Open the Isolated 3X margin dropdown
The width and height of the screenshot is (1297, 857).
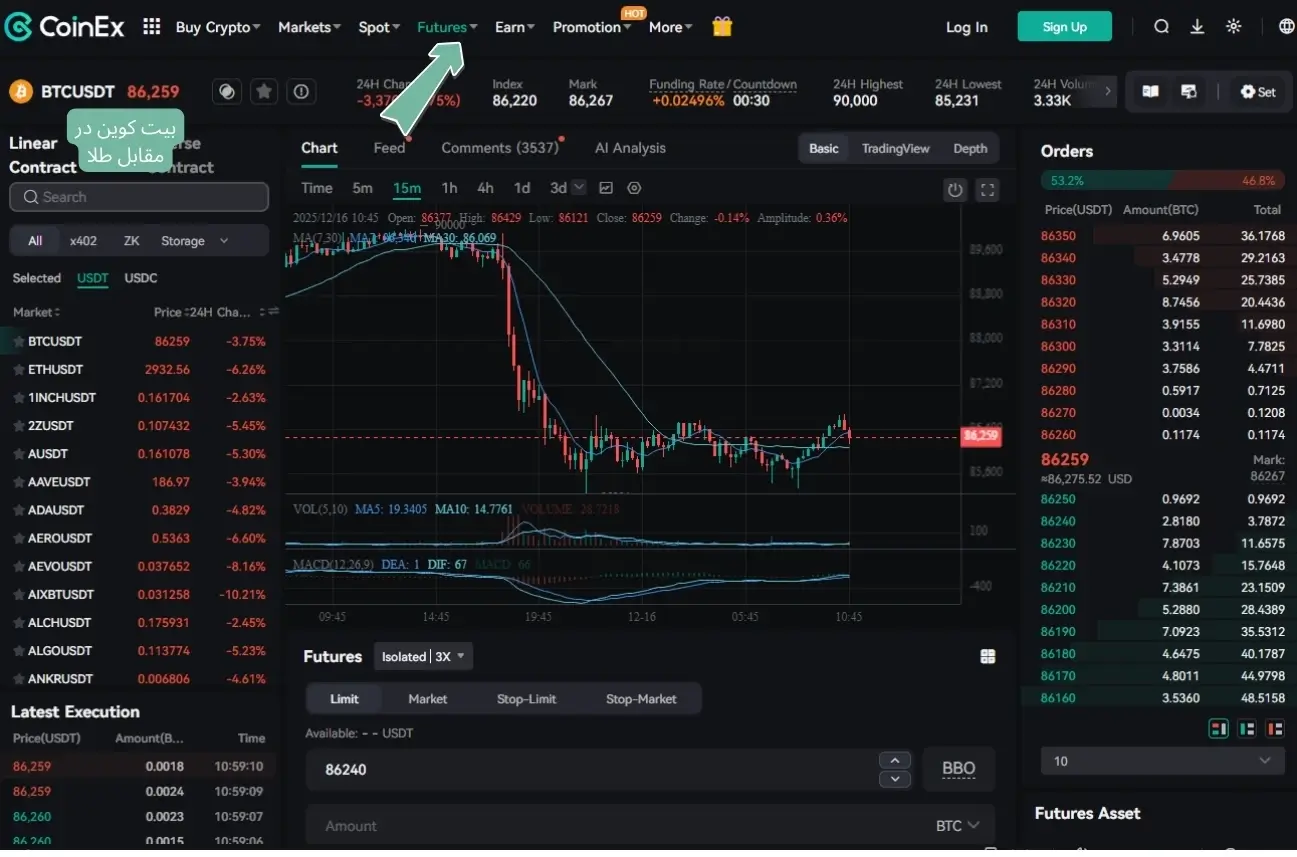pos(423,657)
